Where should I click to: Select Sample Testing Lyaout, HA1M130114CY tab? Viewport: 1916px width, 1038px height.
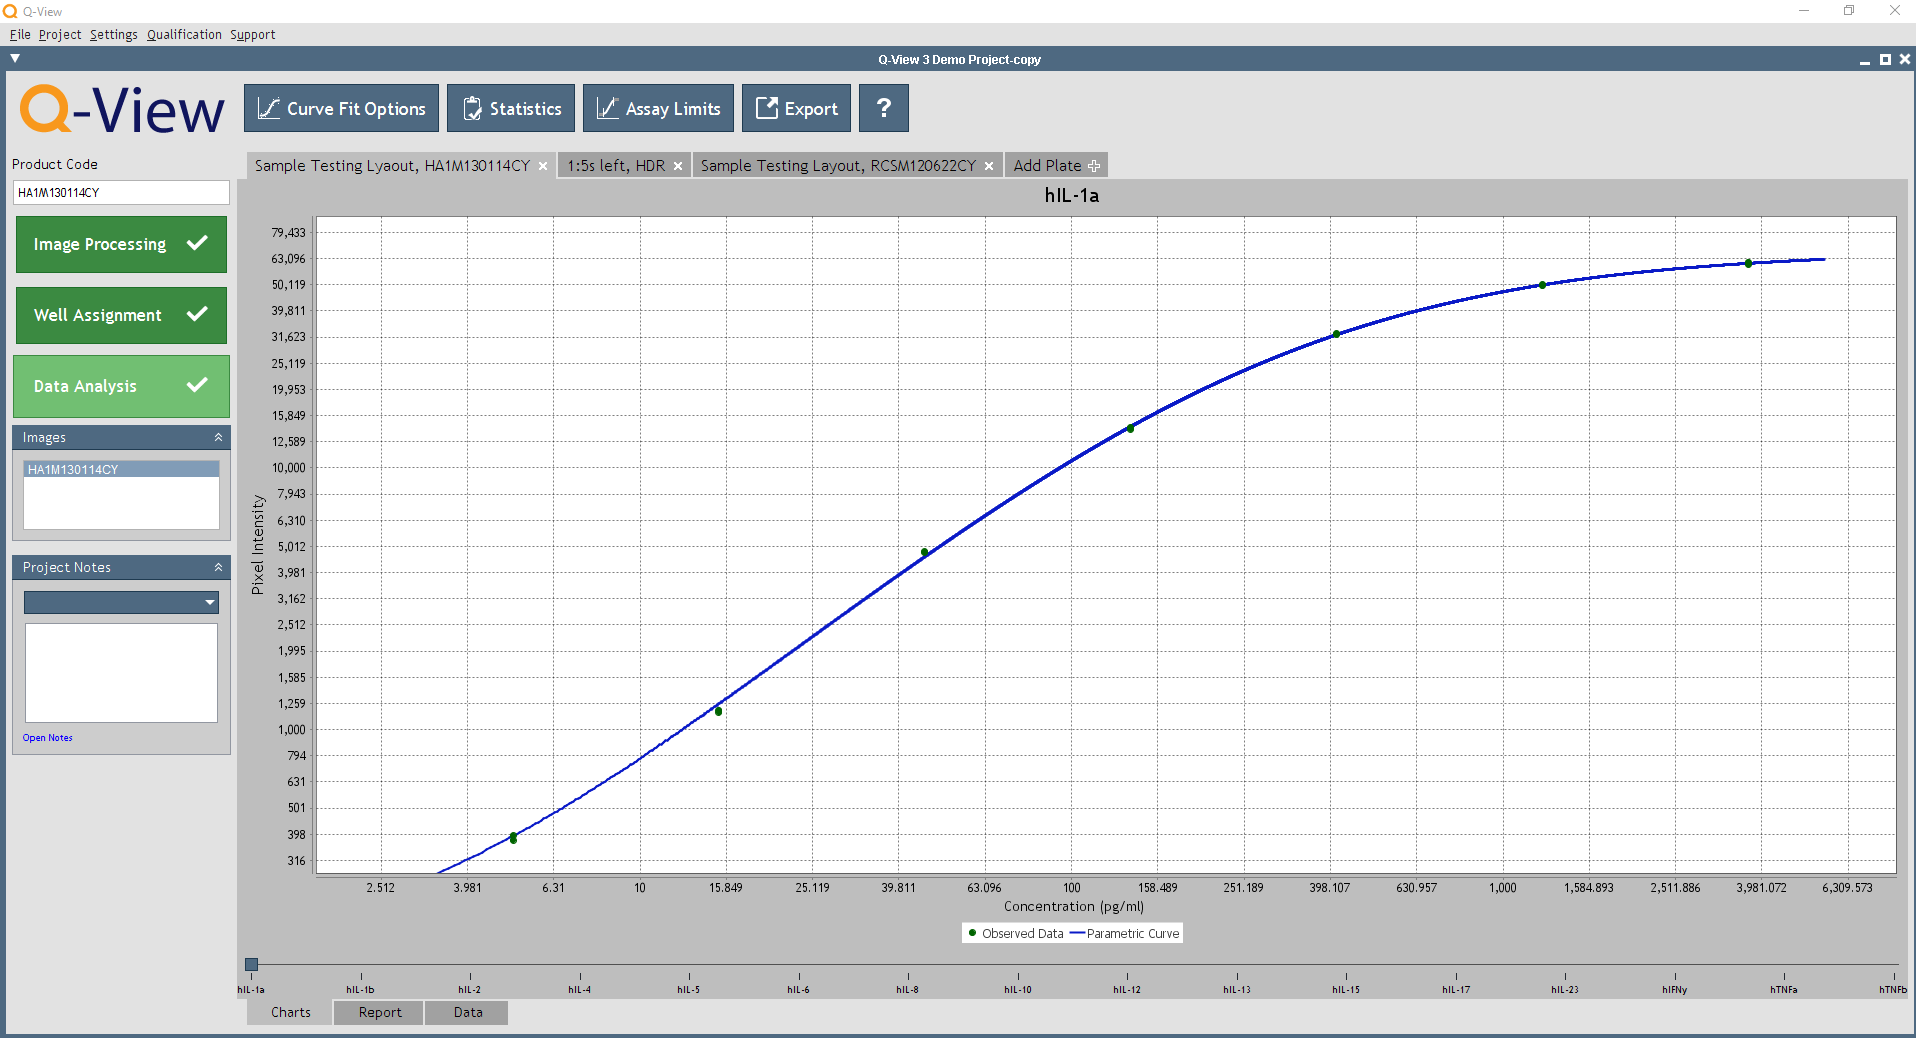(392, 165)
